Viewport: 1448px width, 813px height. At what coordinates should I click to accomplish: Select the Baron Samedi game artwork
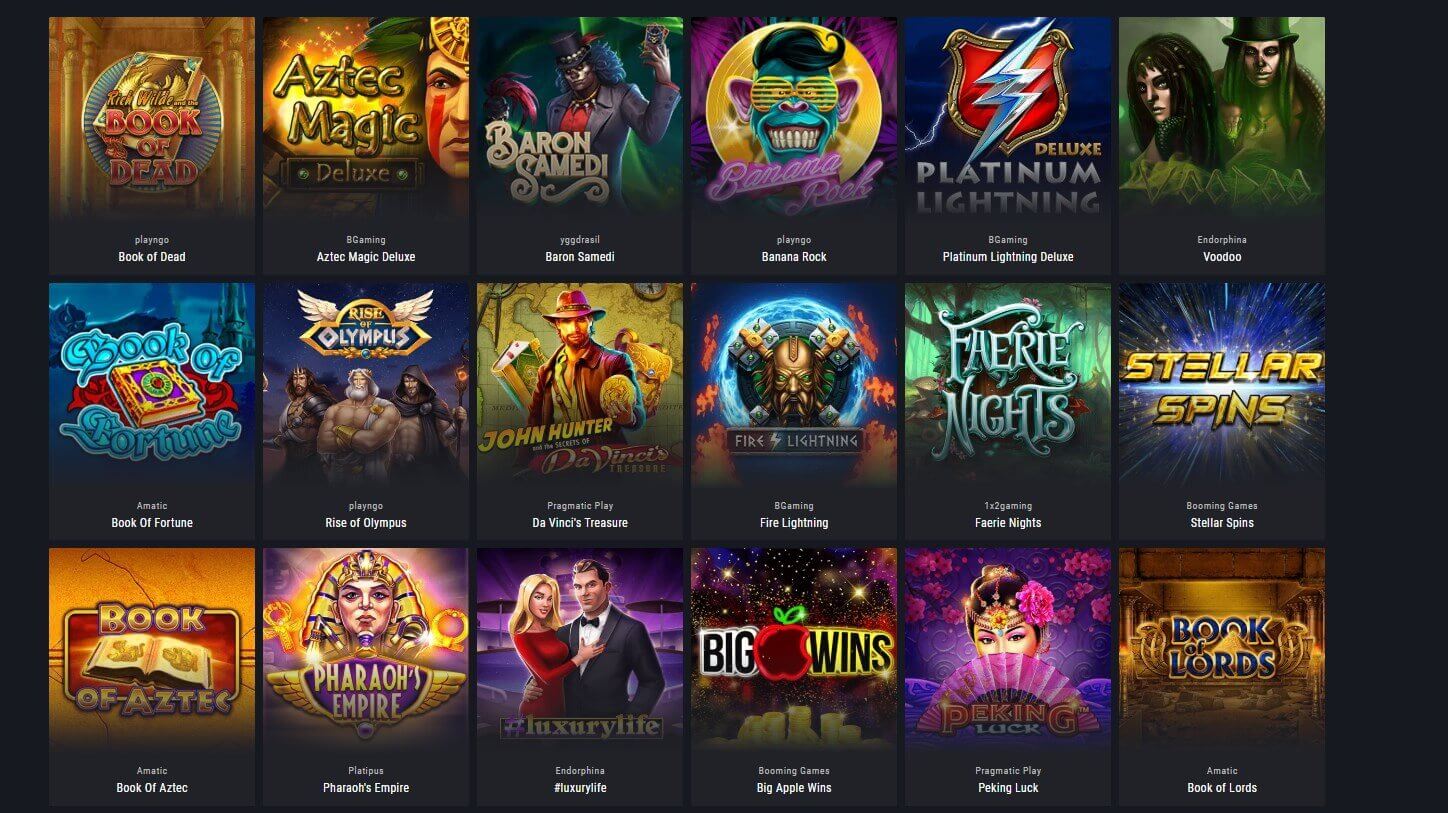[x=580, y=119]
